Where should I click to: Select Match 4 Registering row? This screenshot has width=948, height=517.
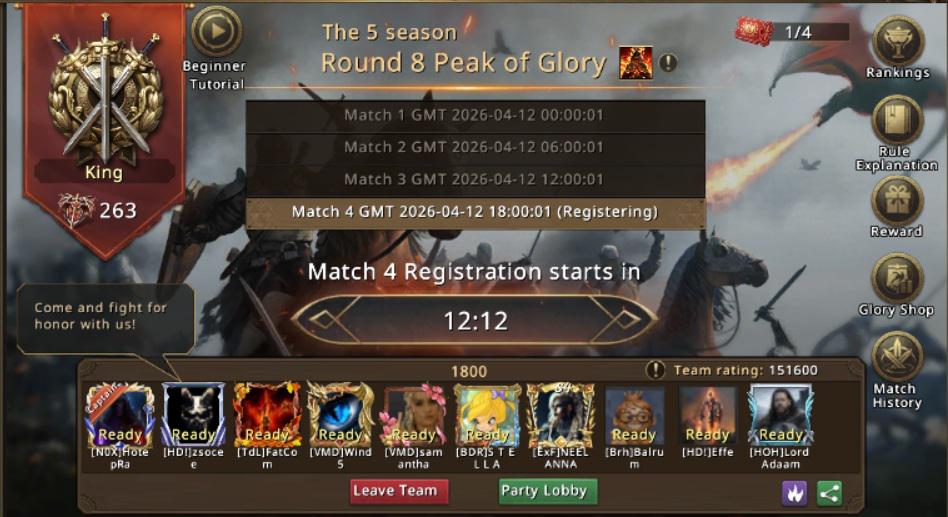(x=475, y=212)
